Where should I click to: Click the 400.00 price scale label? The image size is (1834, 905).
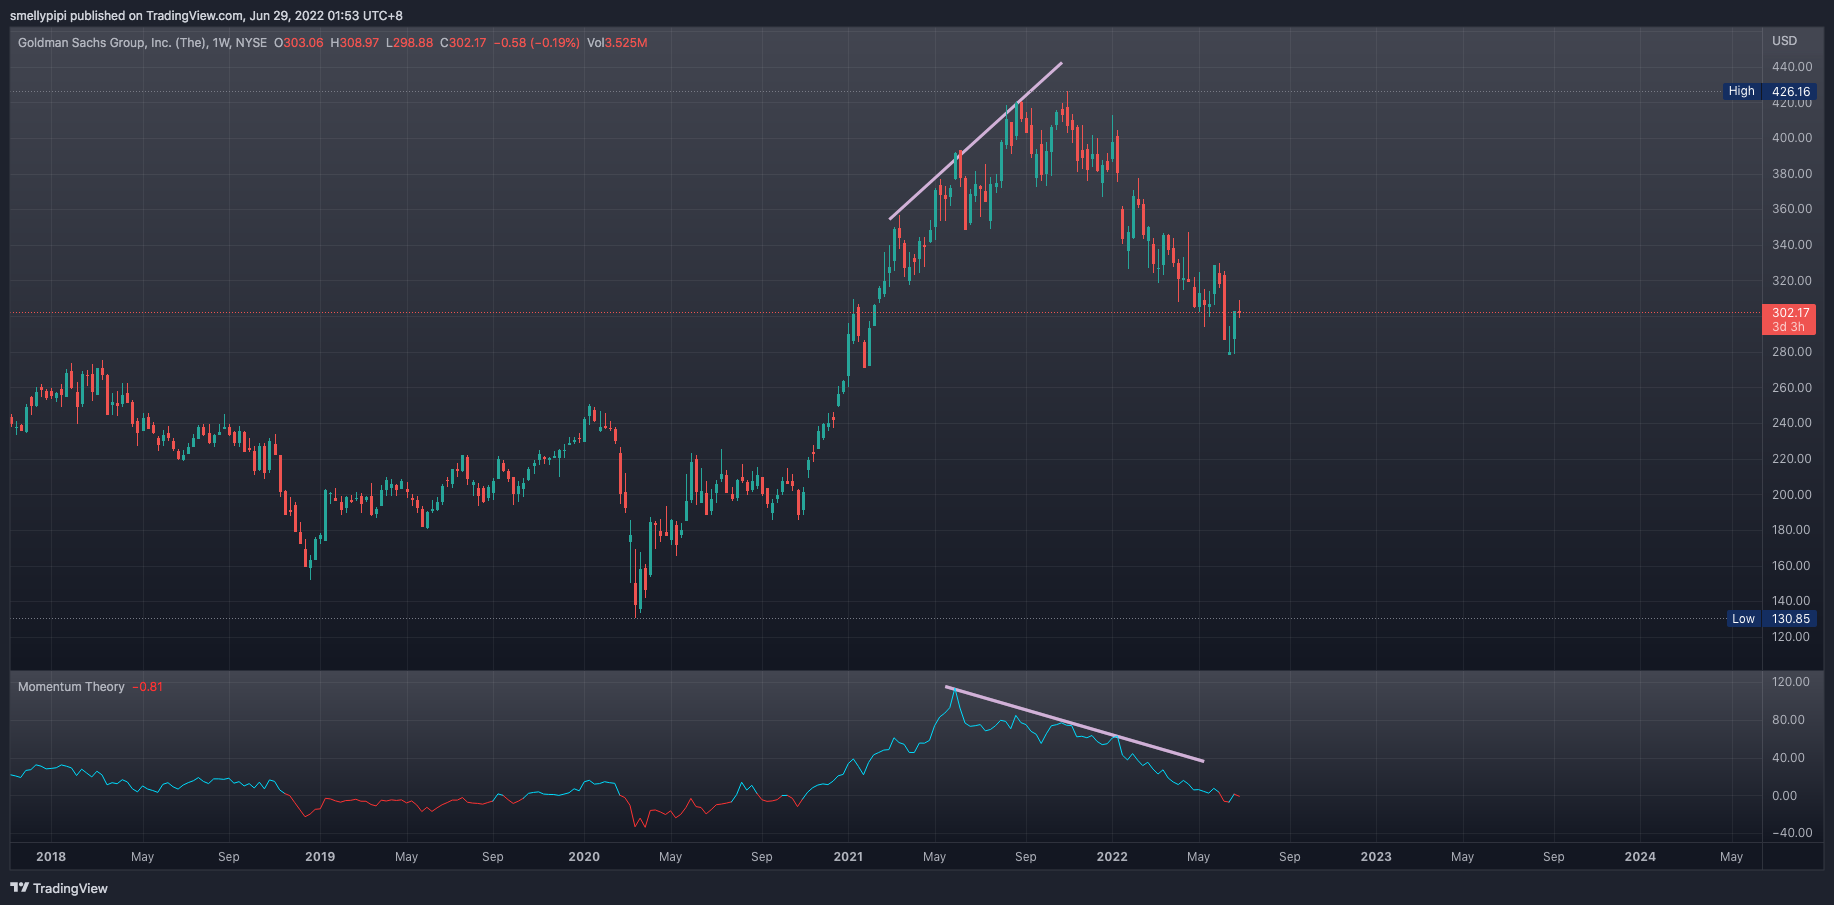pyautogui.click(x=1792, y=138)
